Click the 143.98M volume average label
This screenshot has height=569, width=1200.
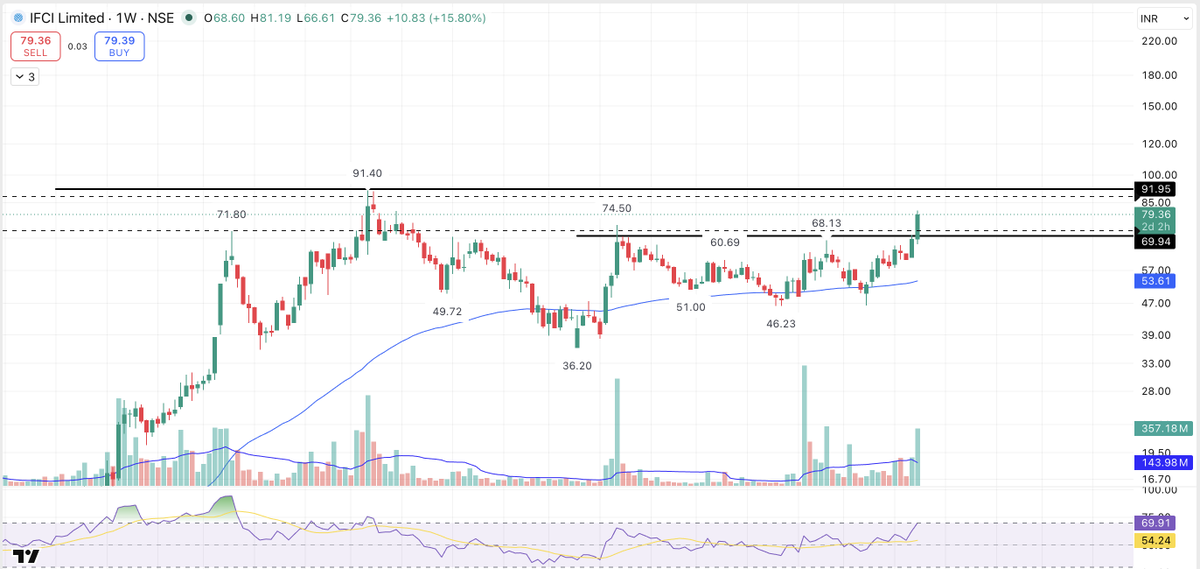(1163, 462)
